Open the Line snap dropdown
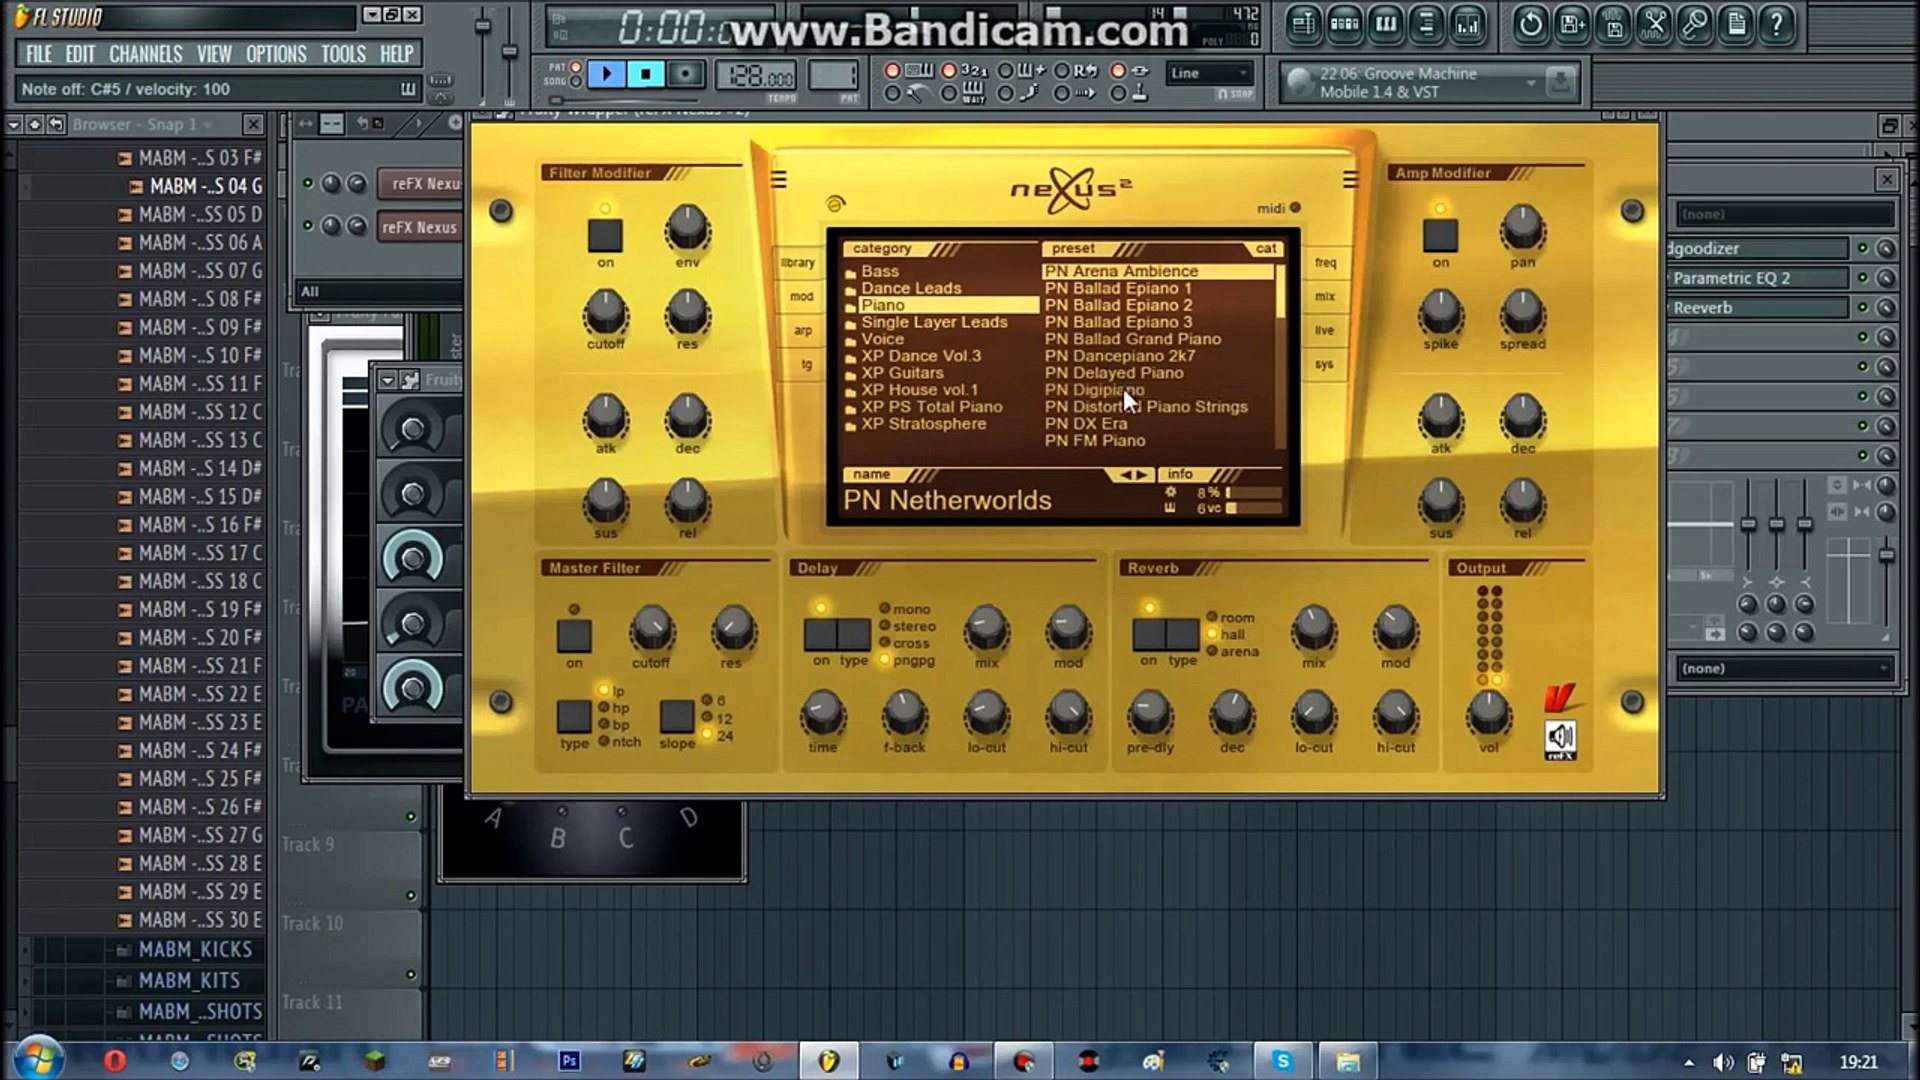The width and height of the screenshot is (1920, 1080). click(x=1210, y=73)
